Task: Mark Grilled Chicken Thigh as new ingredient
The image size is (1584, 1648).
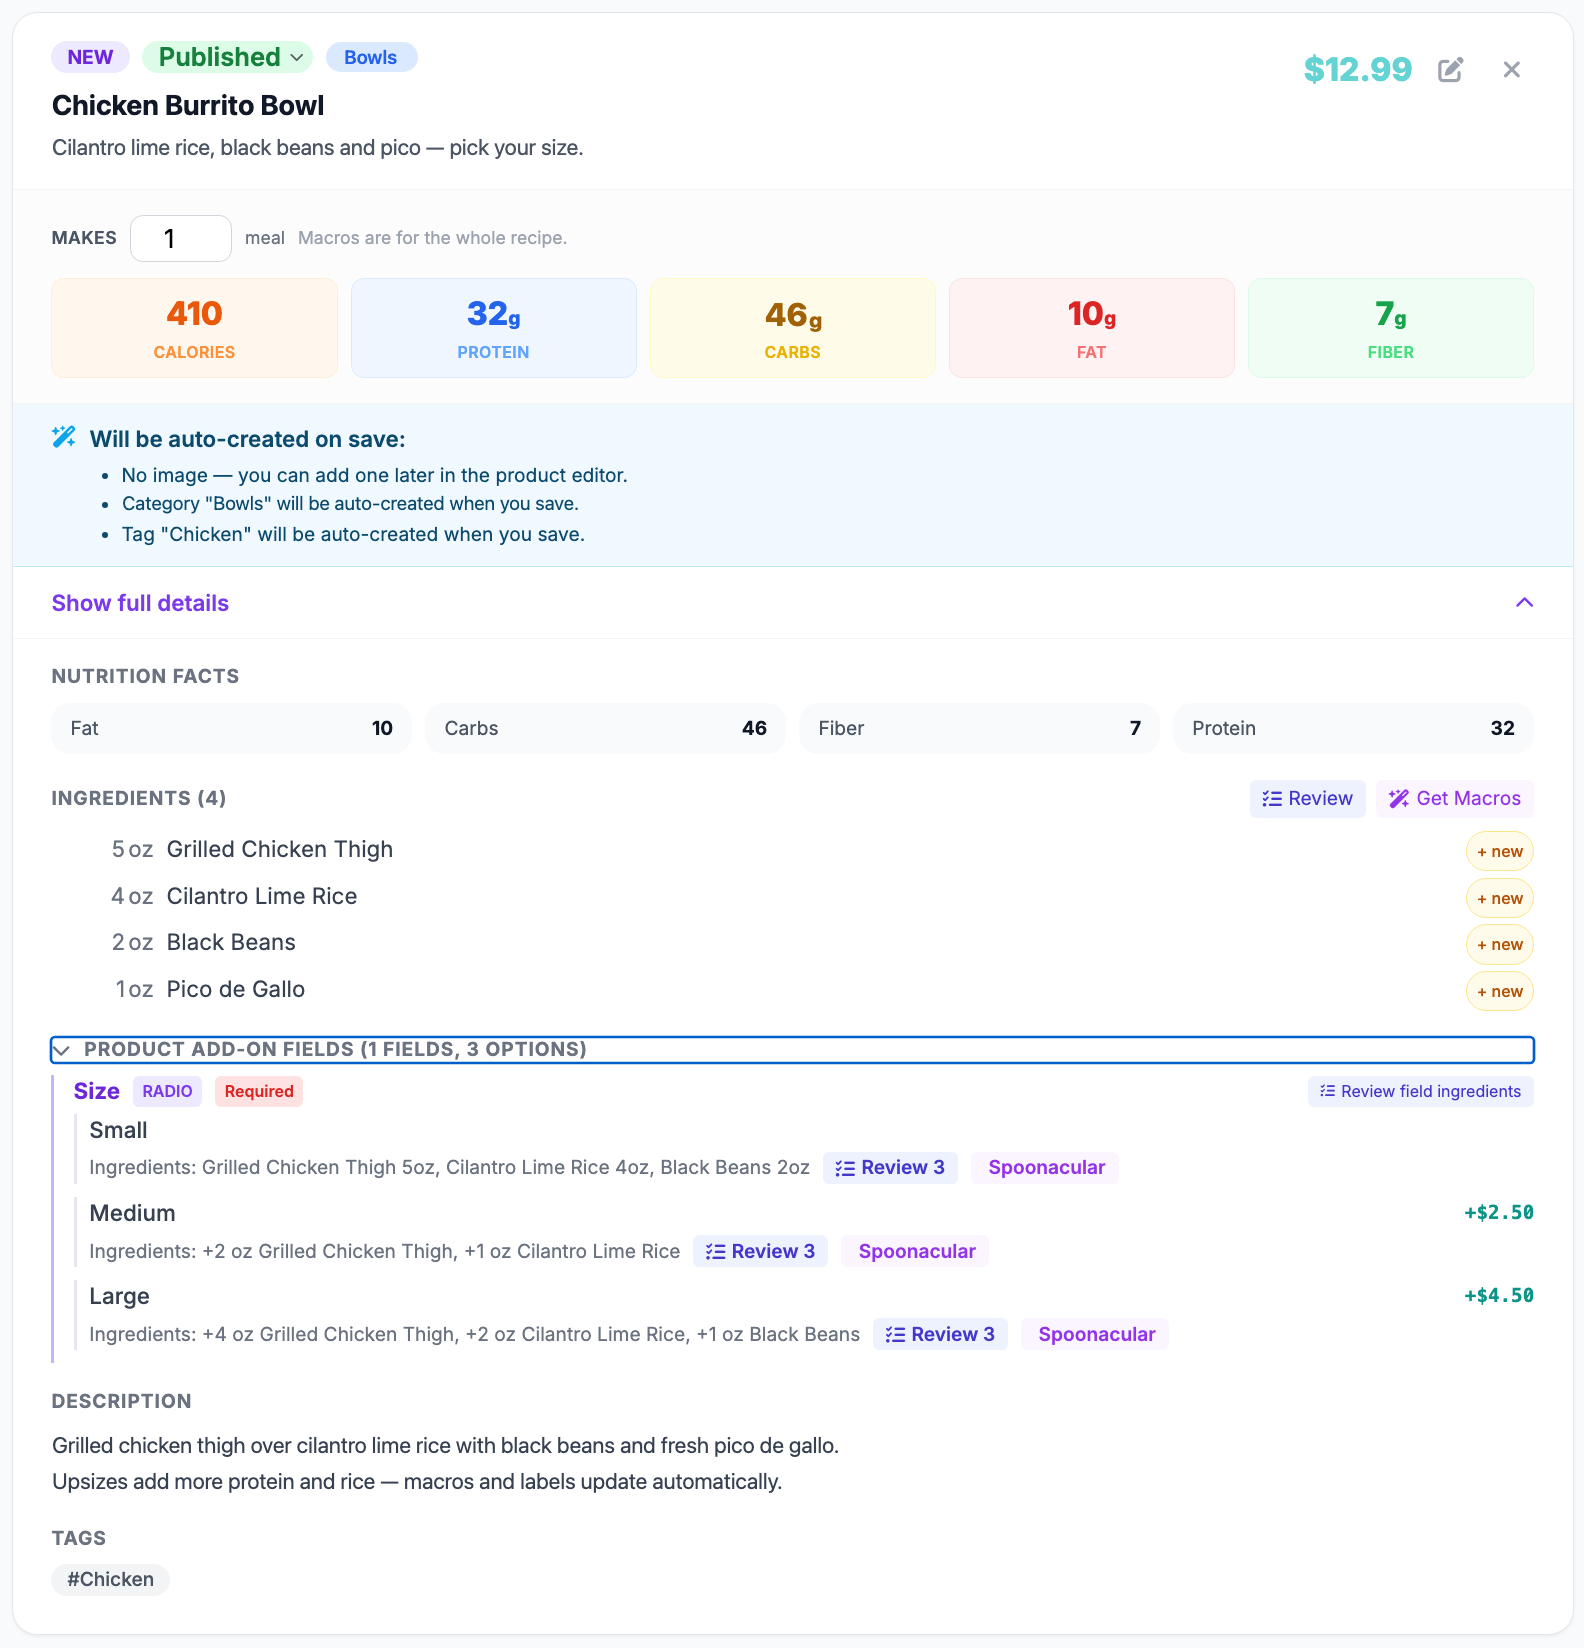Action: [x=1499, y=851]
